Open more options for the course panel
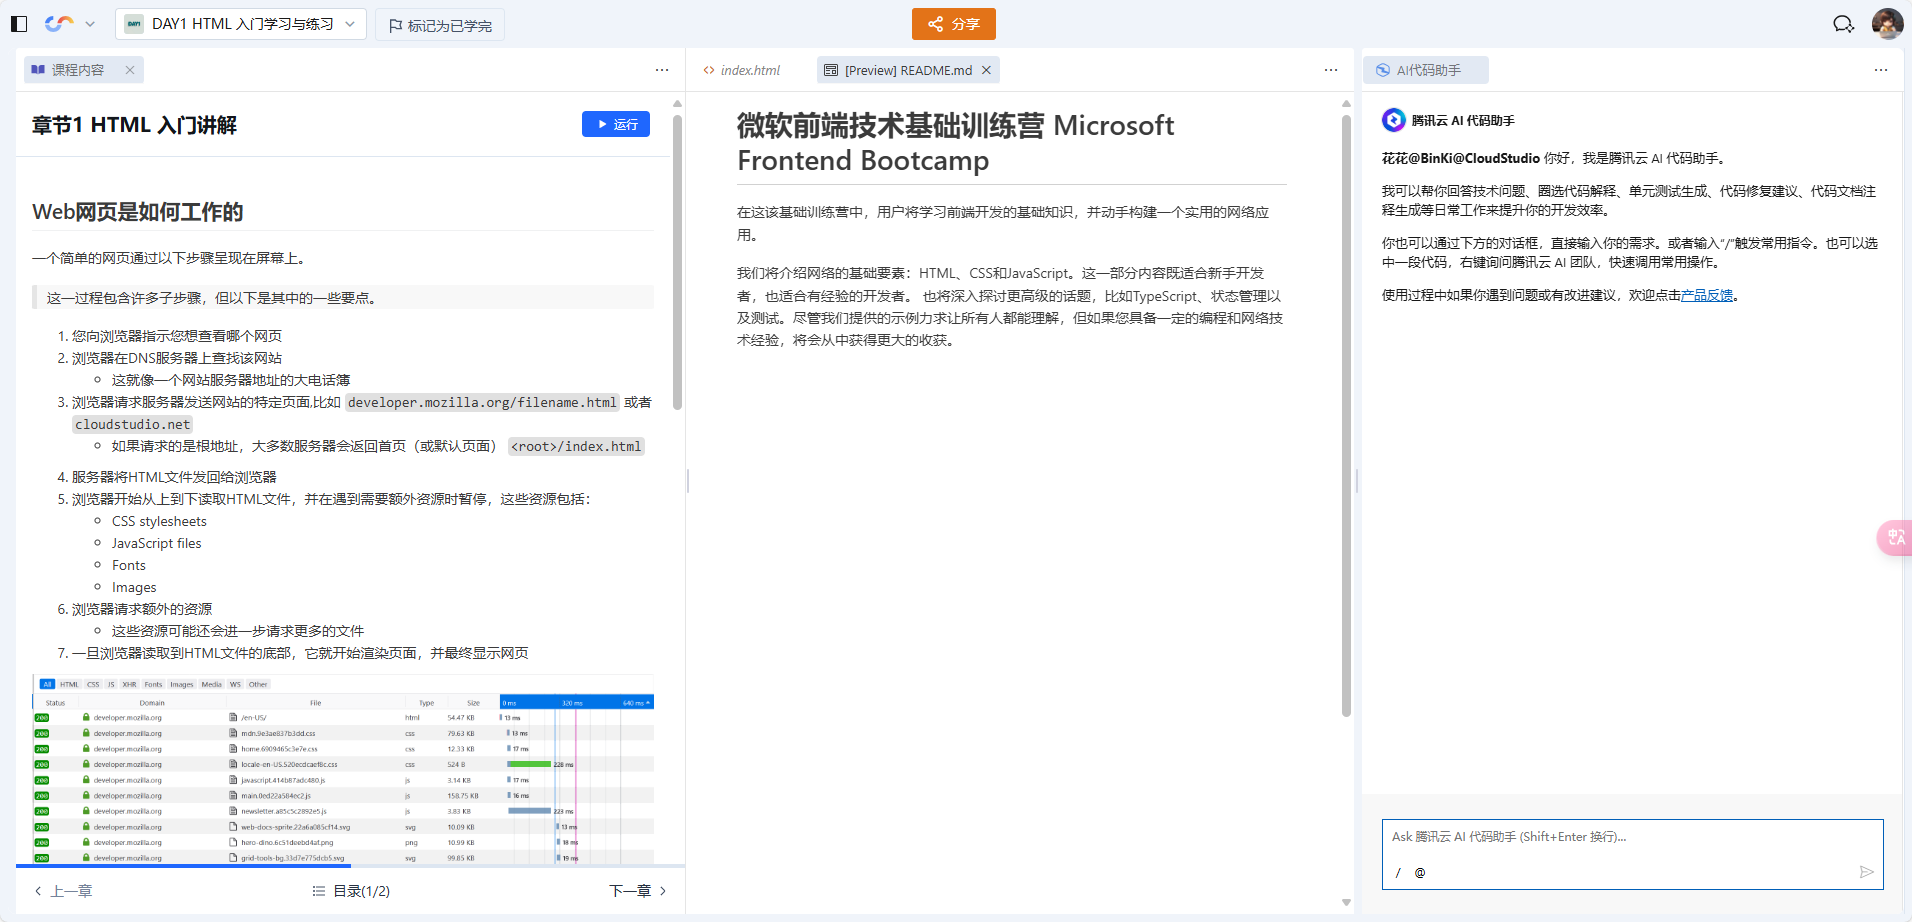The height and width of the screenshot is (922, 1912). point(662,70)
